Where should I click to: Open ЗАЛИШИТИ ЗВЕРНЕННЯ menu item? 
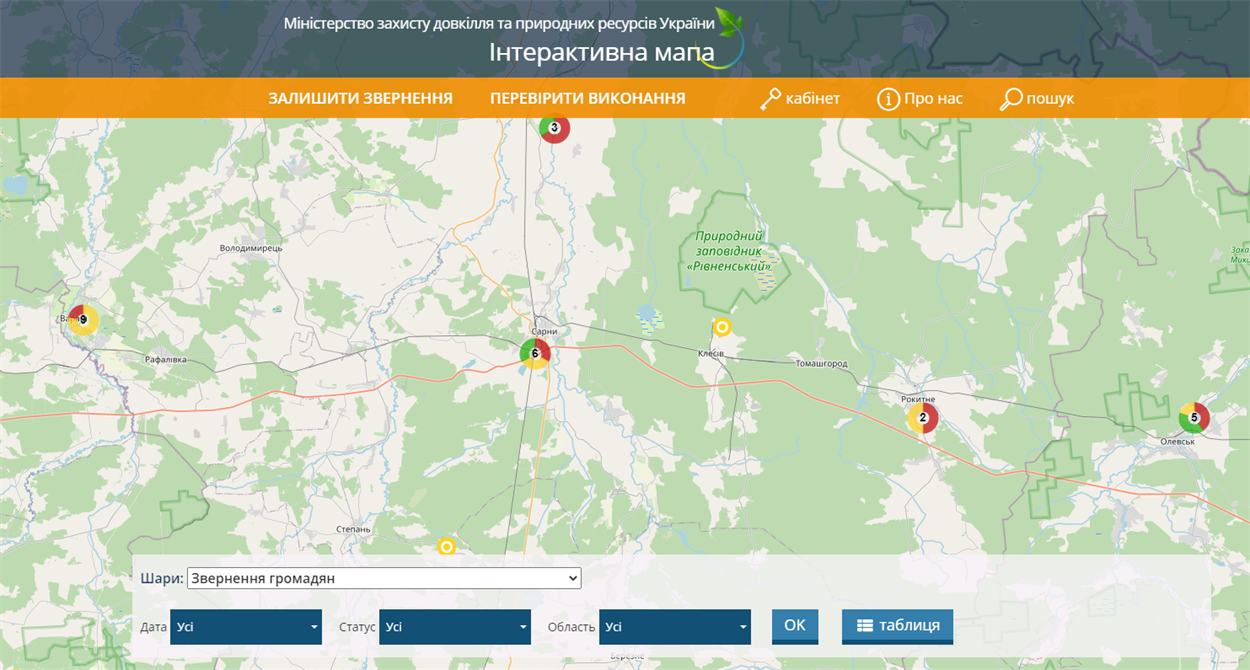point(360,98)
